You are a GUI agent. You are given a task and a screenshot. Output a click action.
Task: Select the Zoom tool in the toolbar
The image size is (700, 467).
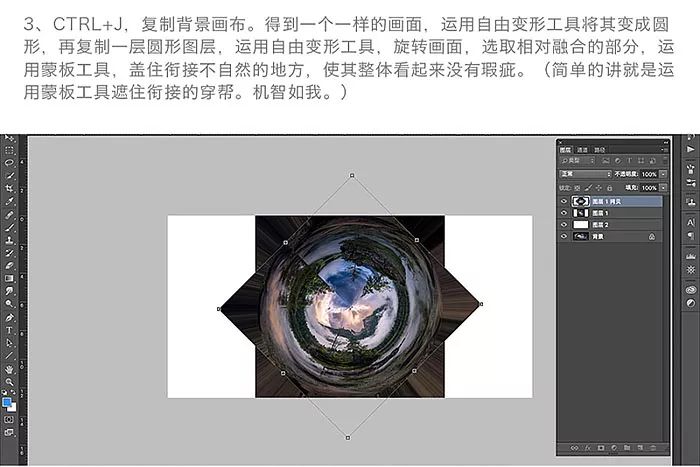10,381
